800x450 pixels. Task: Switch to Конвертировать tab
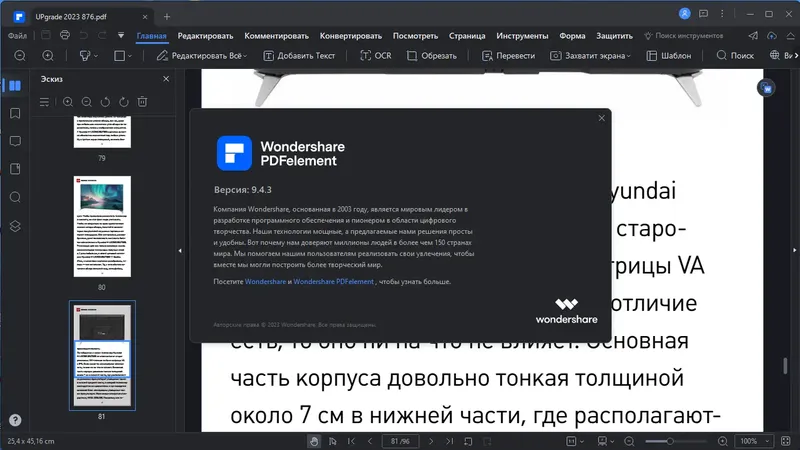click(351, 36)
